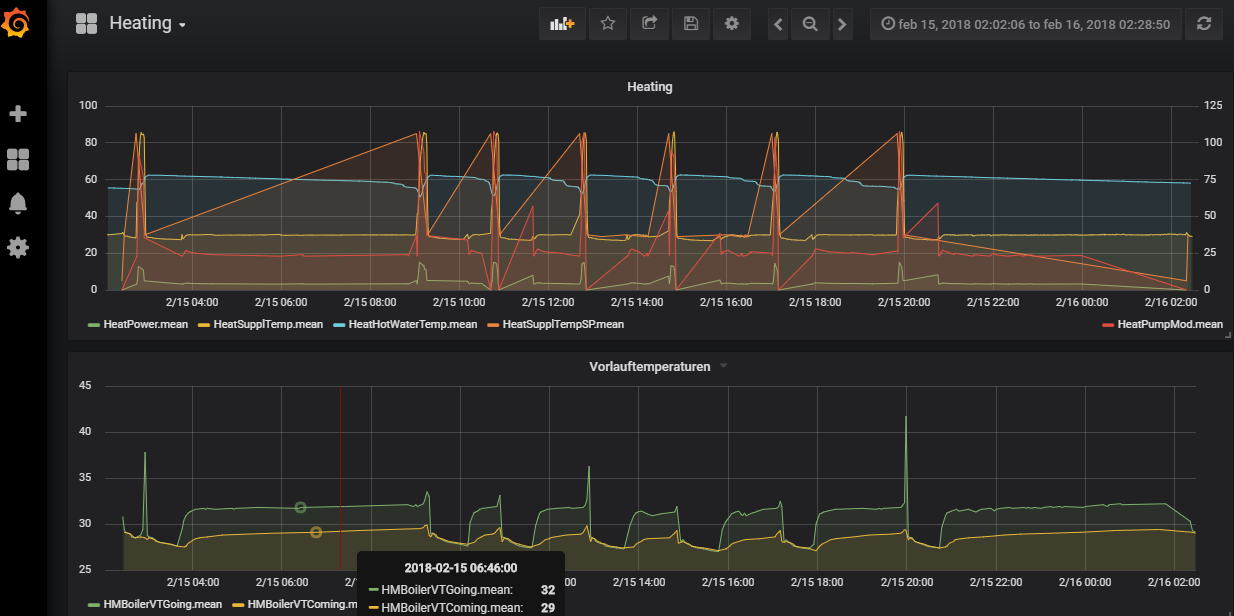Open the Create plus menu in sidebar

click(x=18, y=114)
